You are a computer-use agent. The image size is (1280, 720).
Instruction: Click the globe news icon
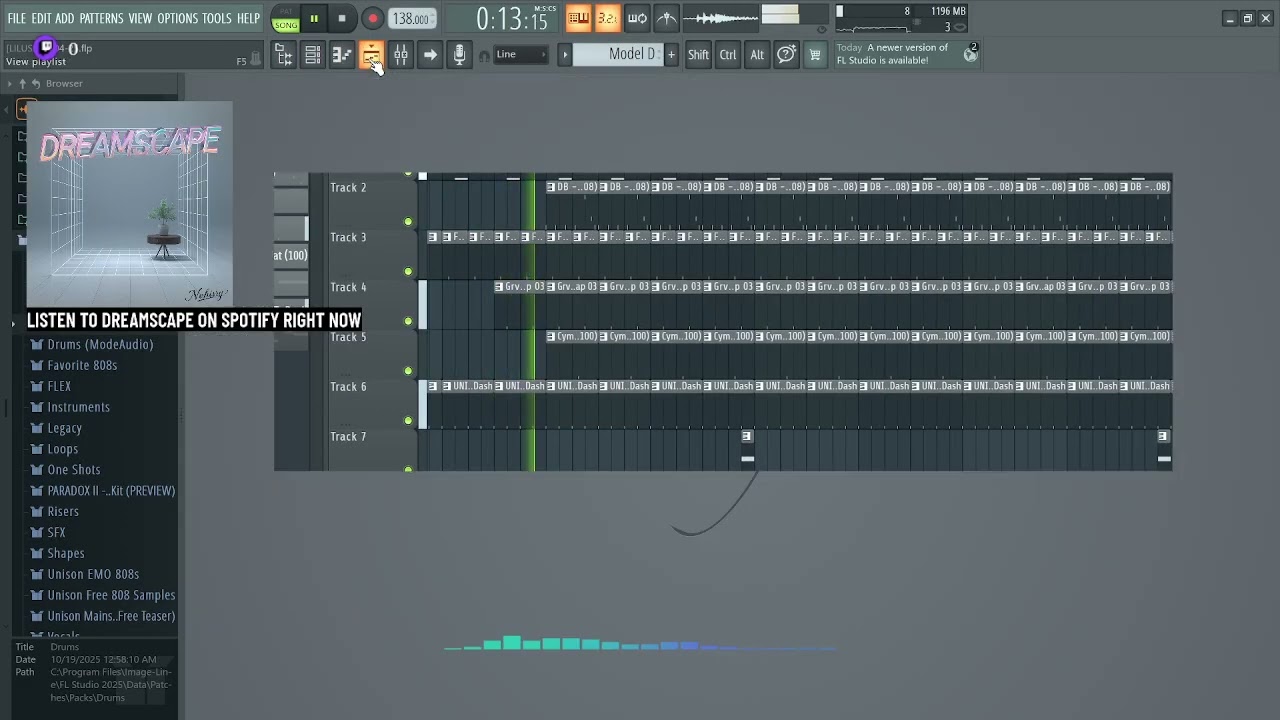coord(970,54)
